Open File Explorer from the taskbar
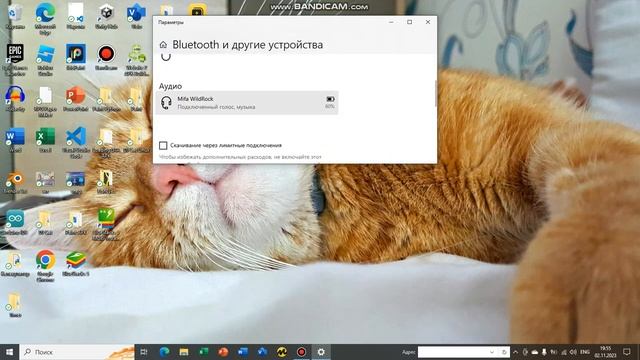This screenshot has width=640, height=360. point(184,352)
